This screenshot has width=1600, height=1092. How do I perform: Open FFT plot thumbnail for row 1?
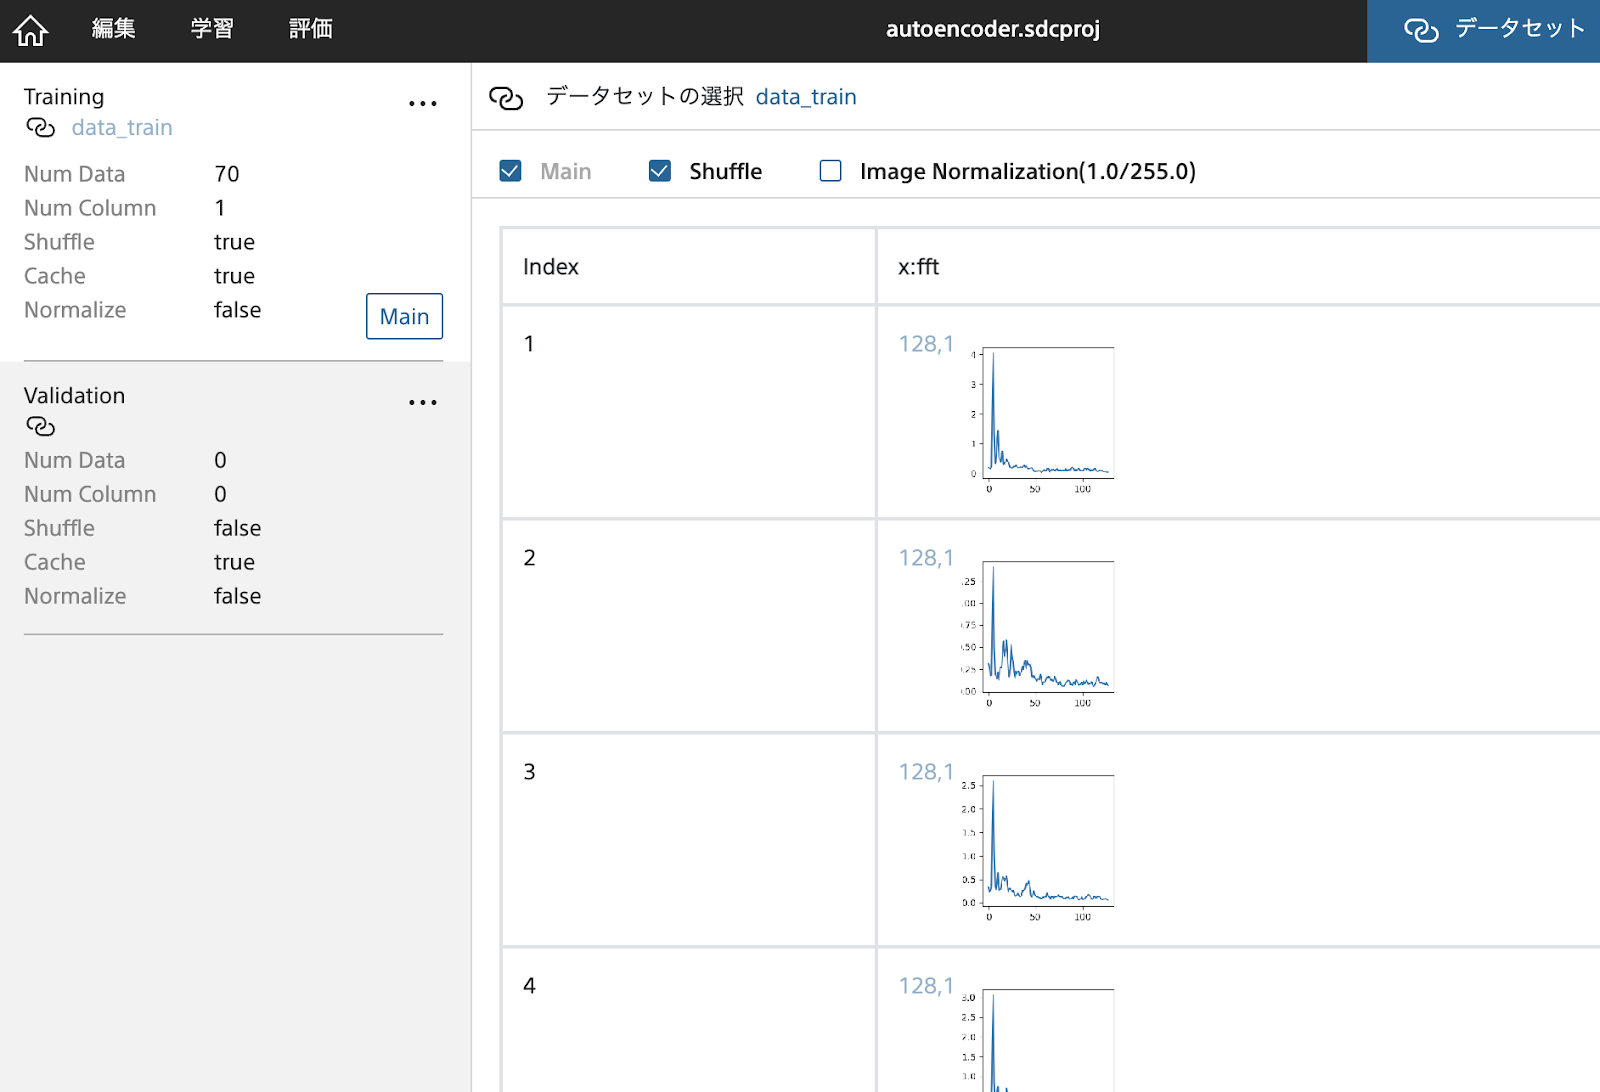(1040, 416)
